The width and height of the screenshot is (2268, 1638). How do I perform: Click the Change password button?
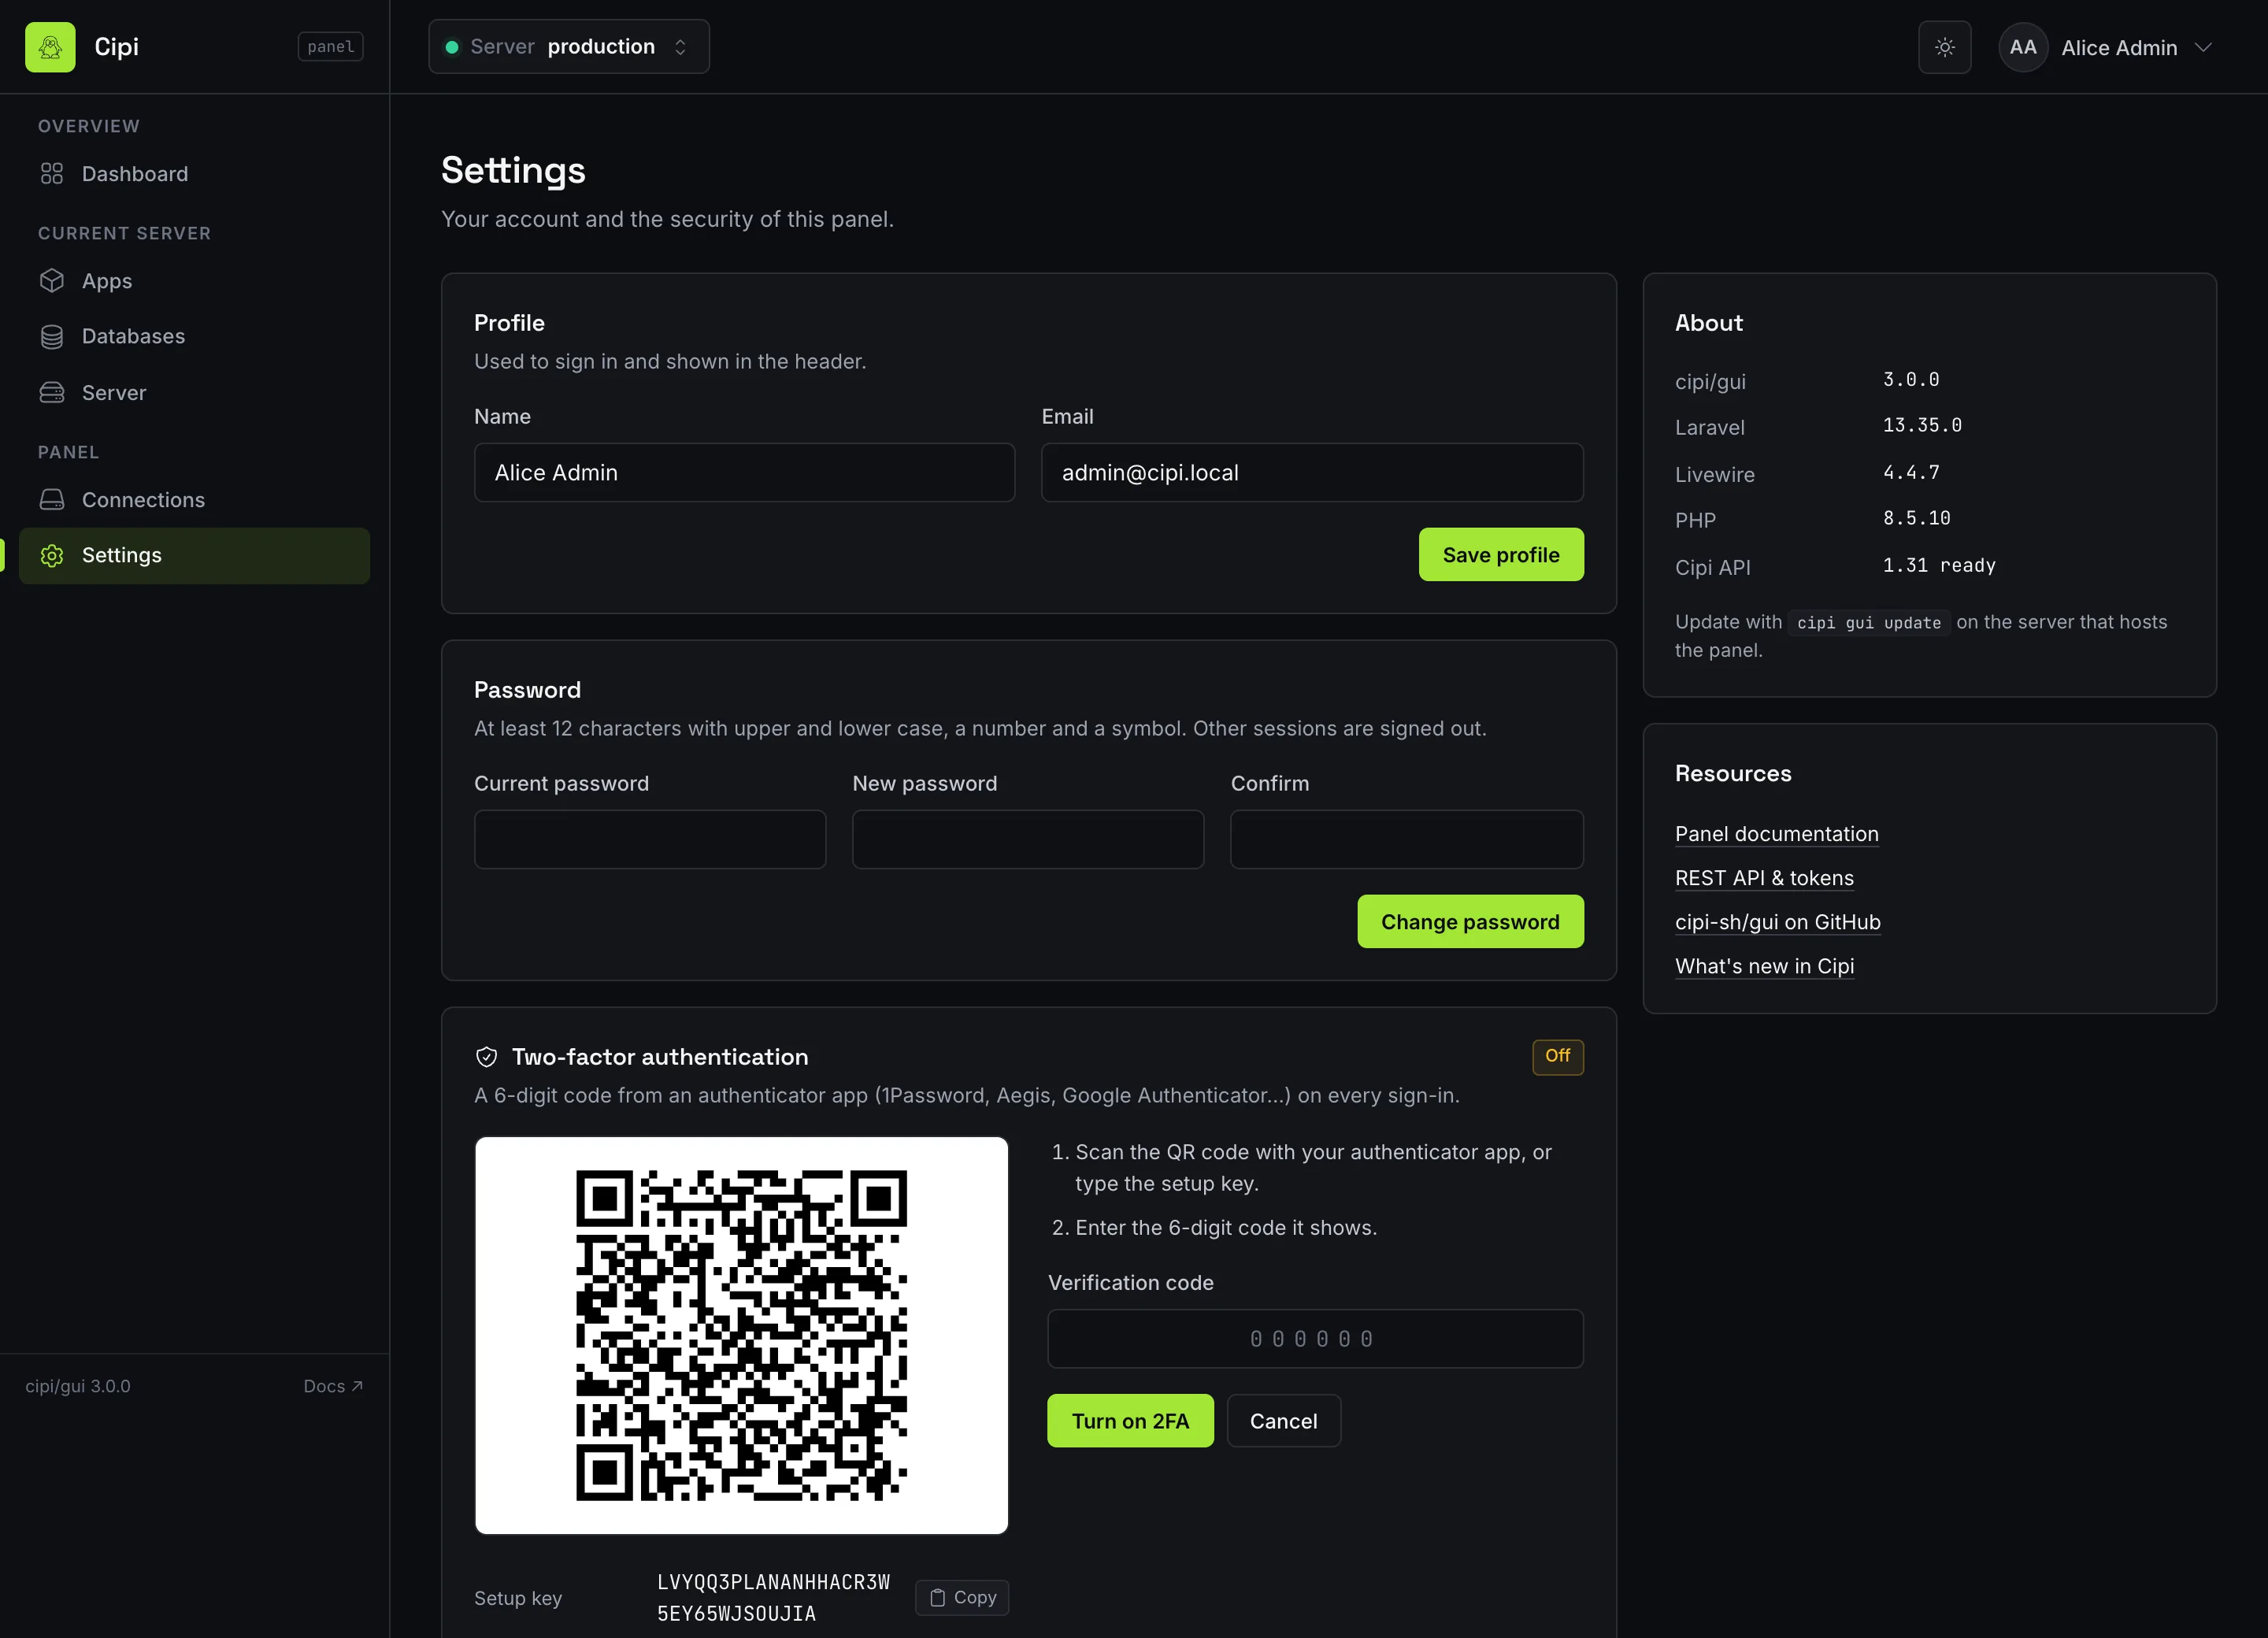pyautogui.click(x=1470, y=922)
